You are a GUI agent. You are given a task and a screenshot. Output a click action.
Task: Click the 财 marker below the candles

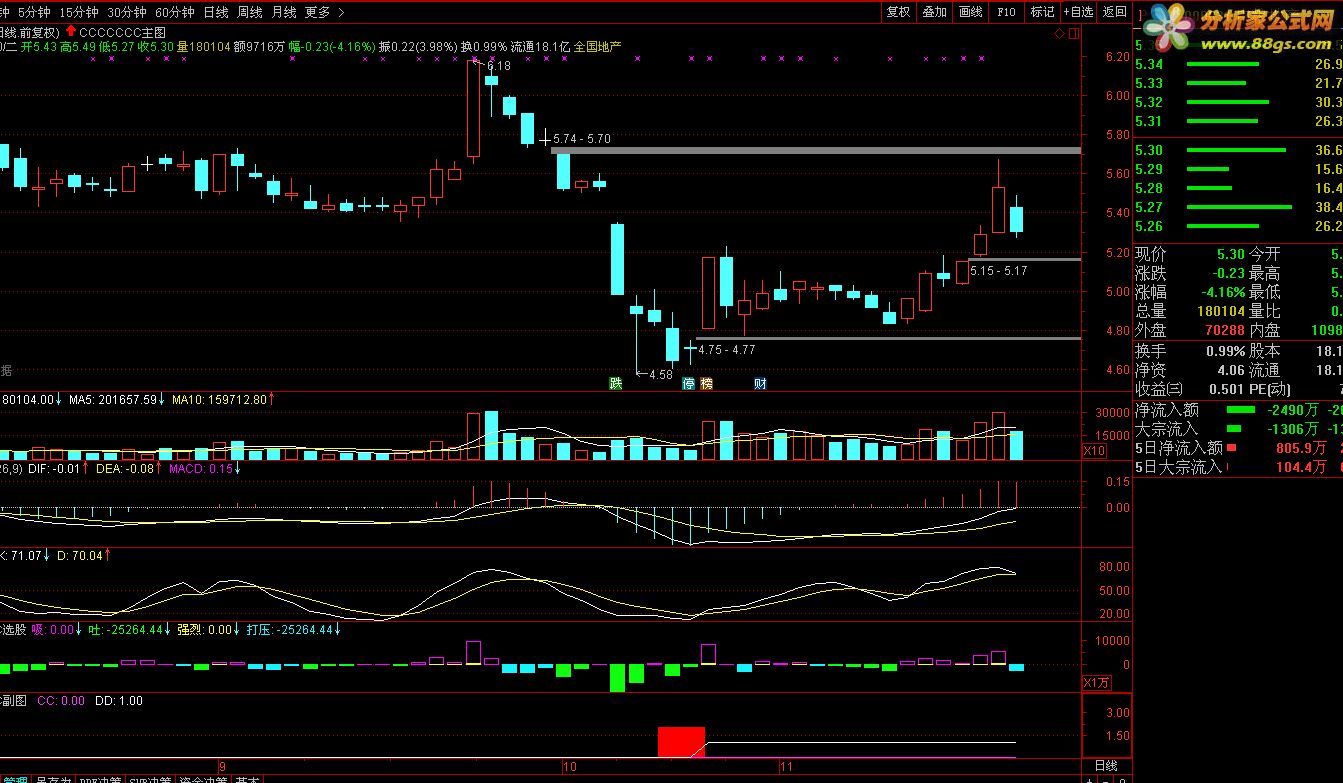[760, 383]
